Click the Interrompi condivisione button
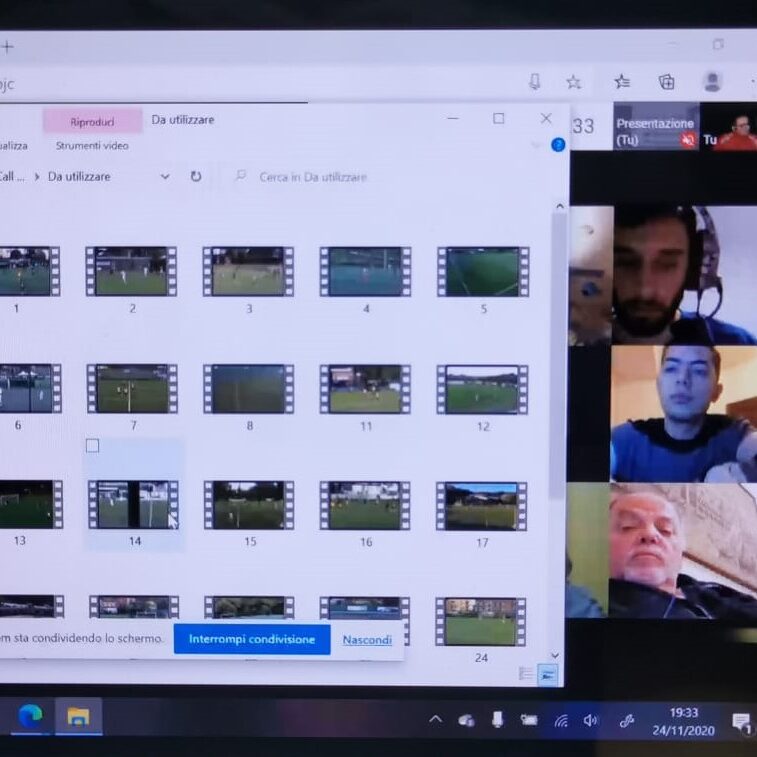The height and width of the screenshot is (757, 757). [252, 639]
